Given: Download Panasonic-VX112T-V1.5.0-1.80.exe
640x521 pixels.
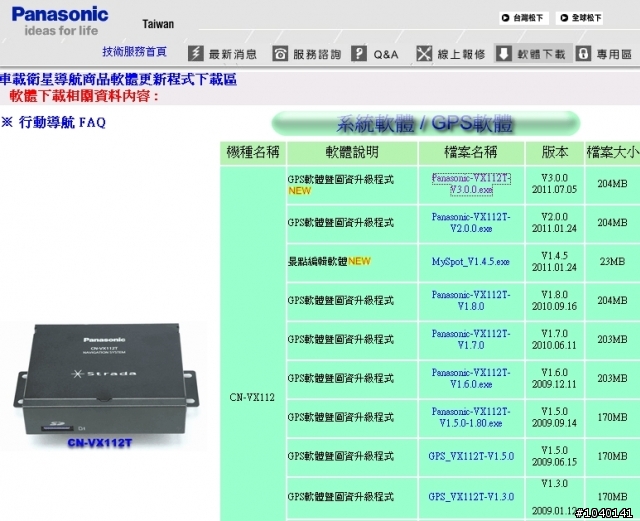Looking at the screenshot, I should click(x=471, y=417).
